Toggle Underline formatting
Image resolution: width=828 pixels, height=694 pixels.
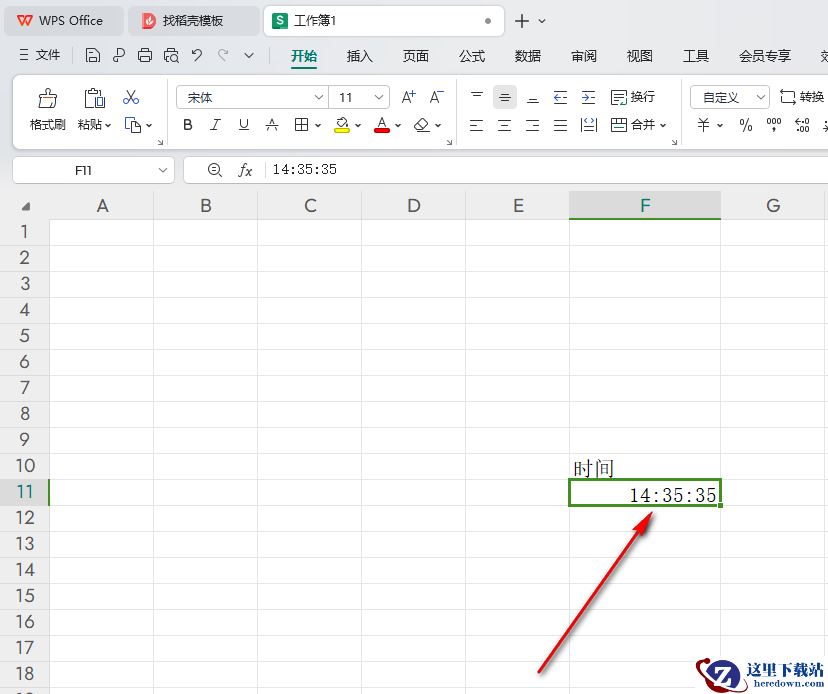[243, 125]
